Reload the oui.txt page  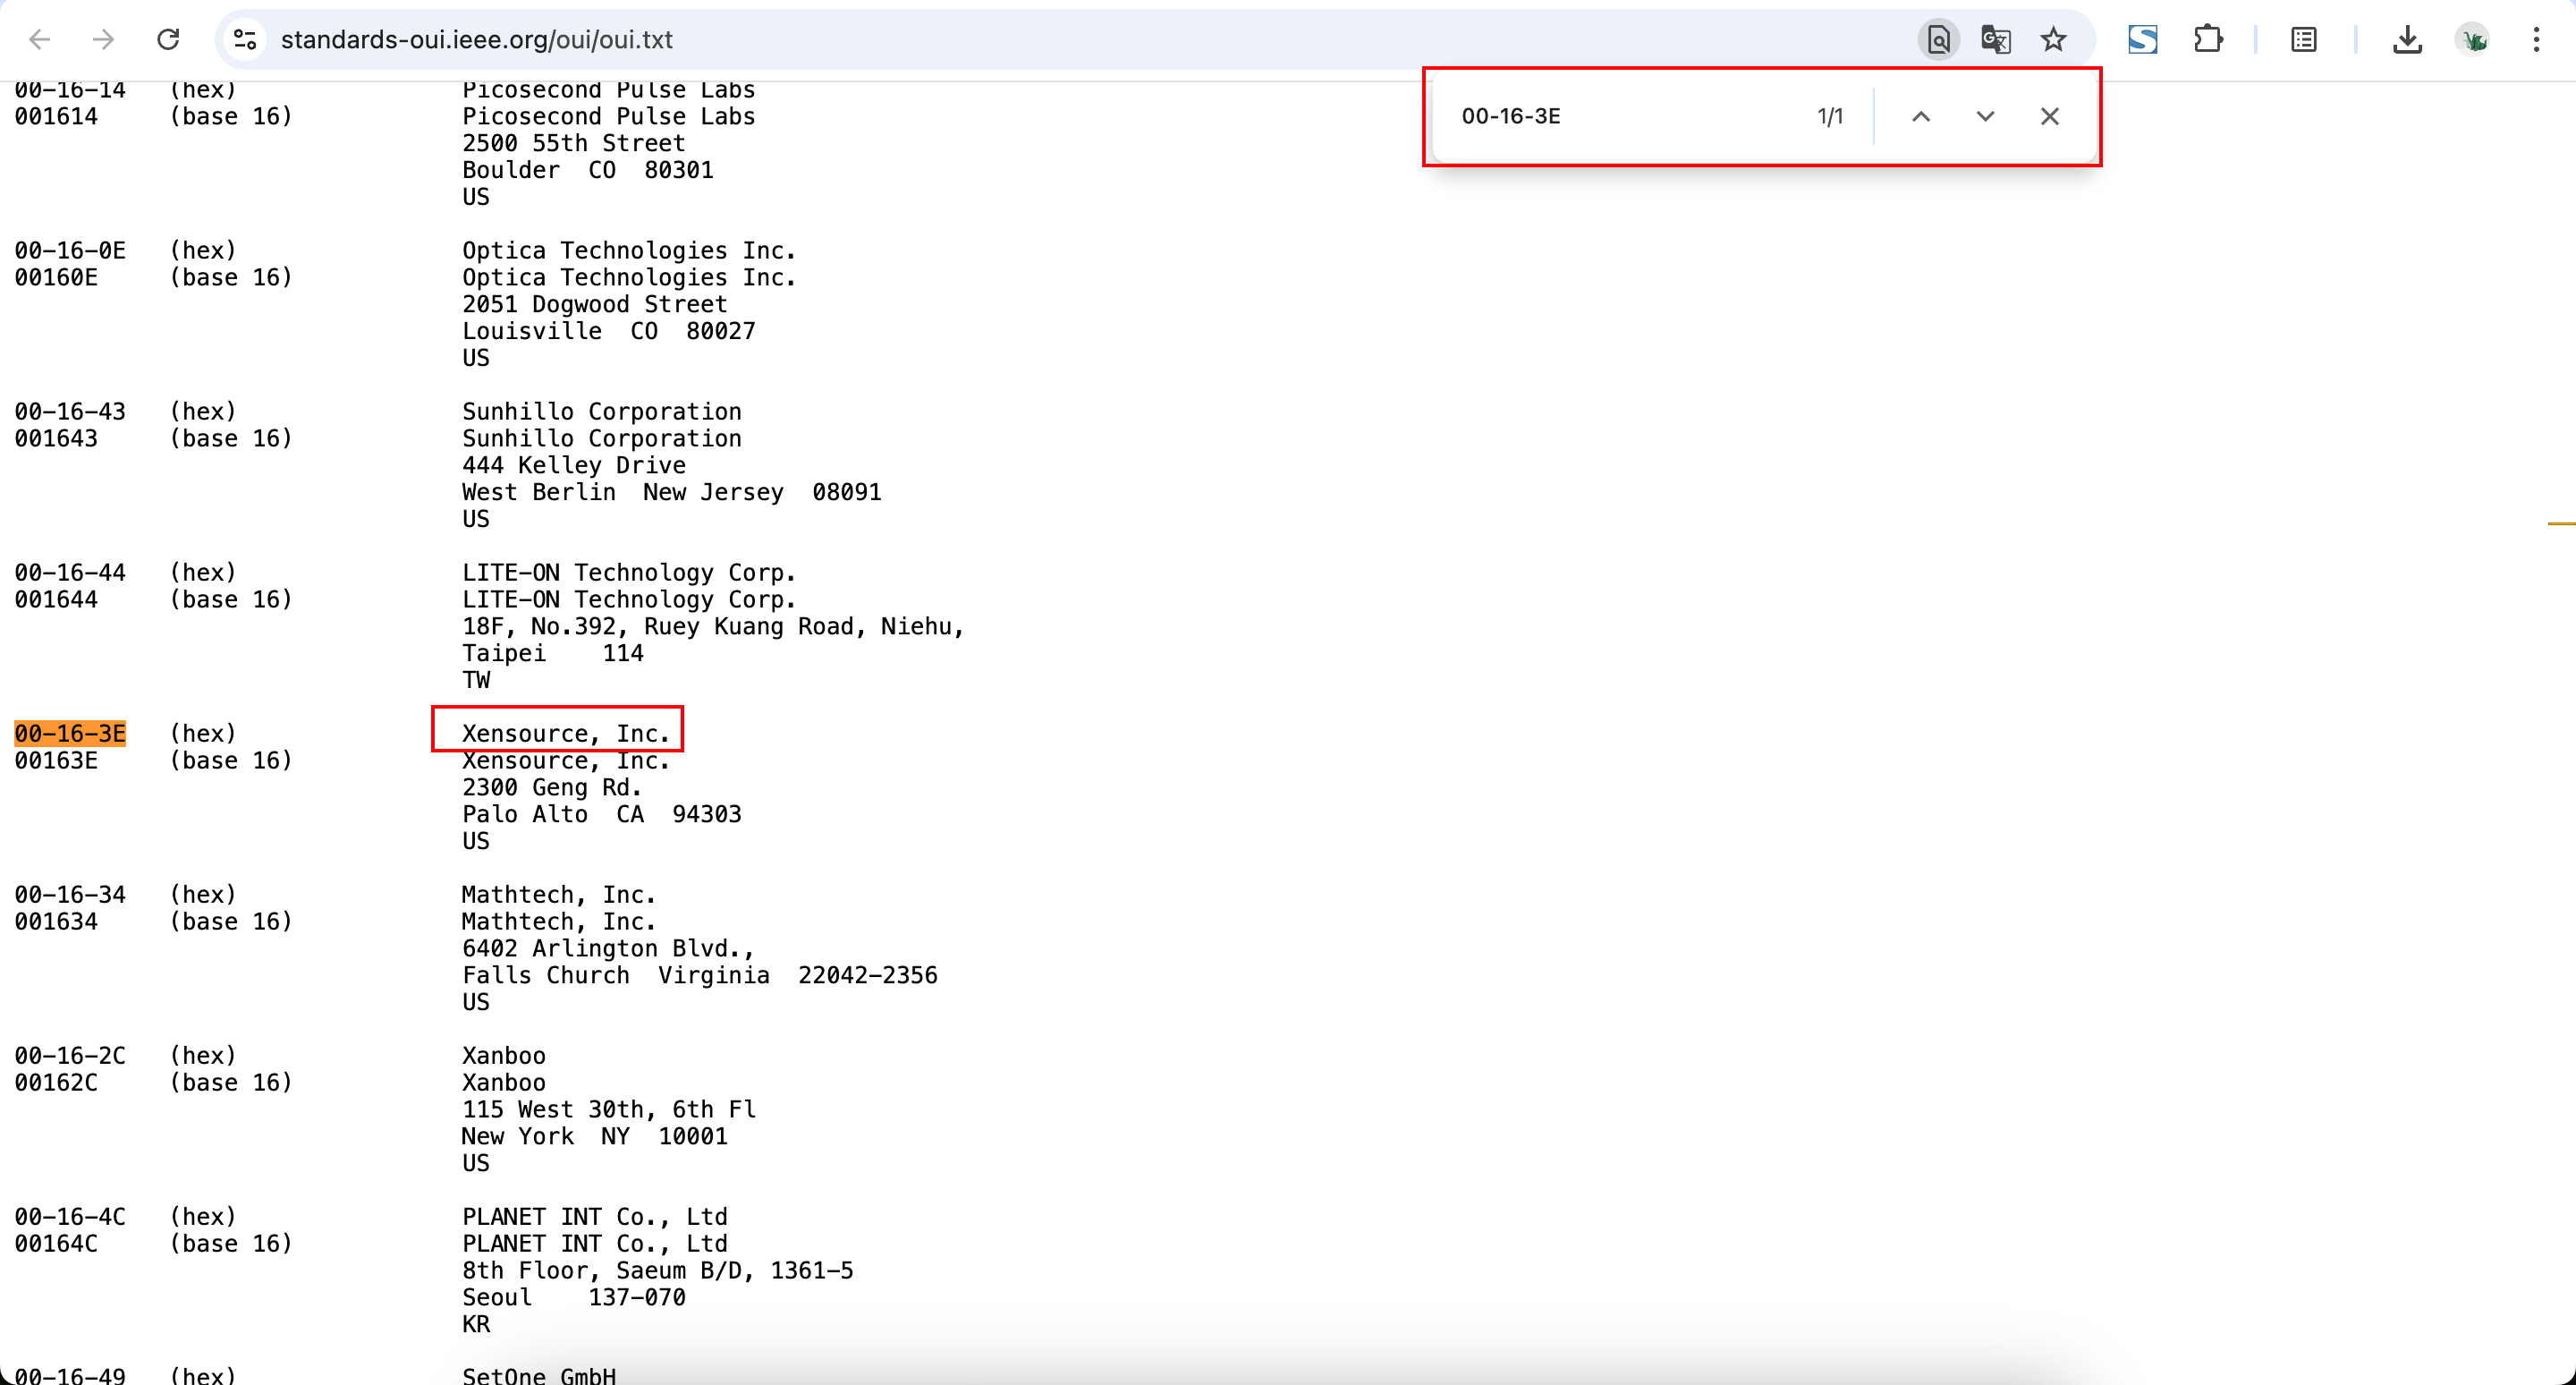(168, 40)
